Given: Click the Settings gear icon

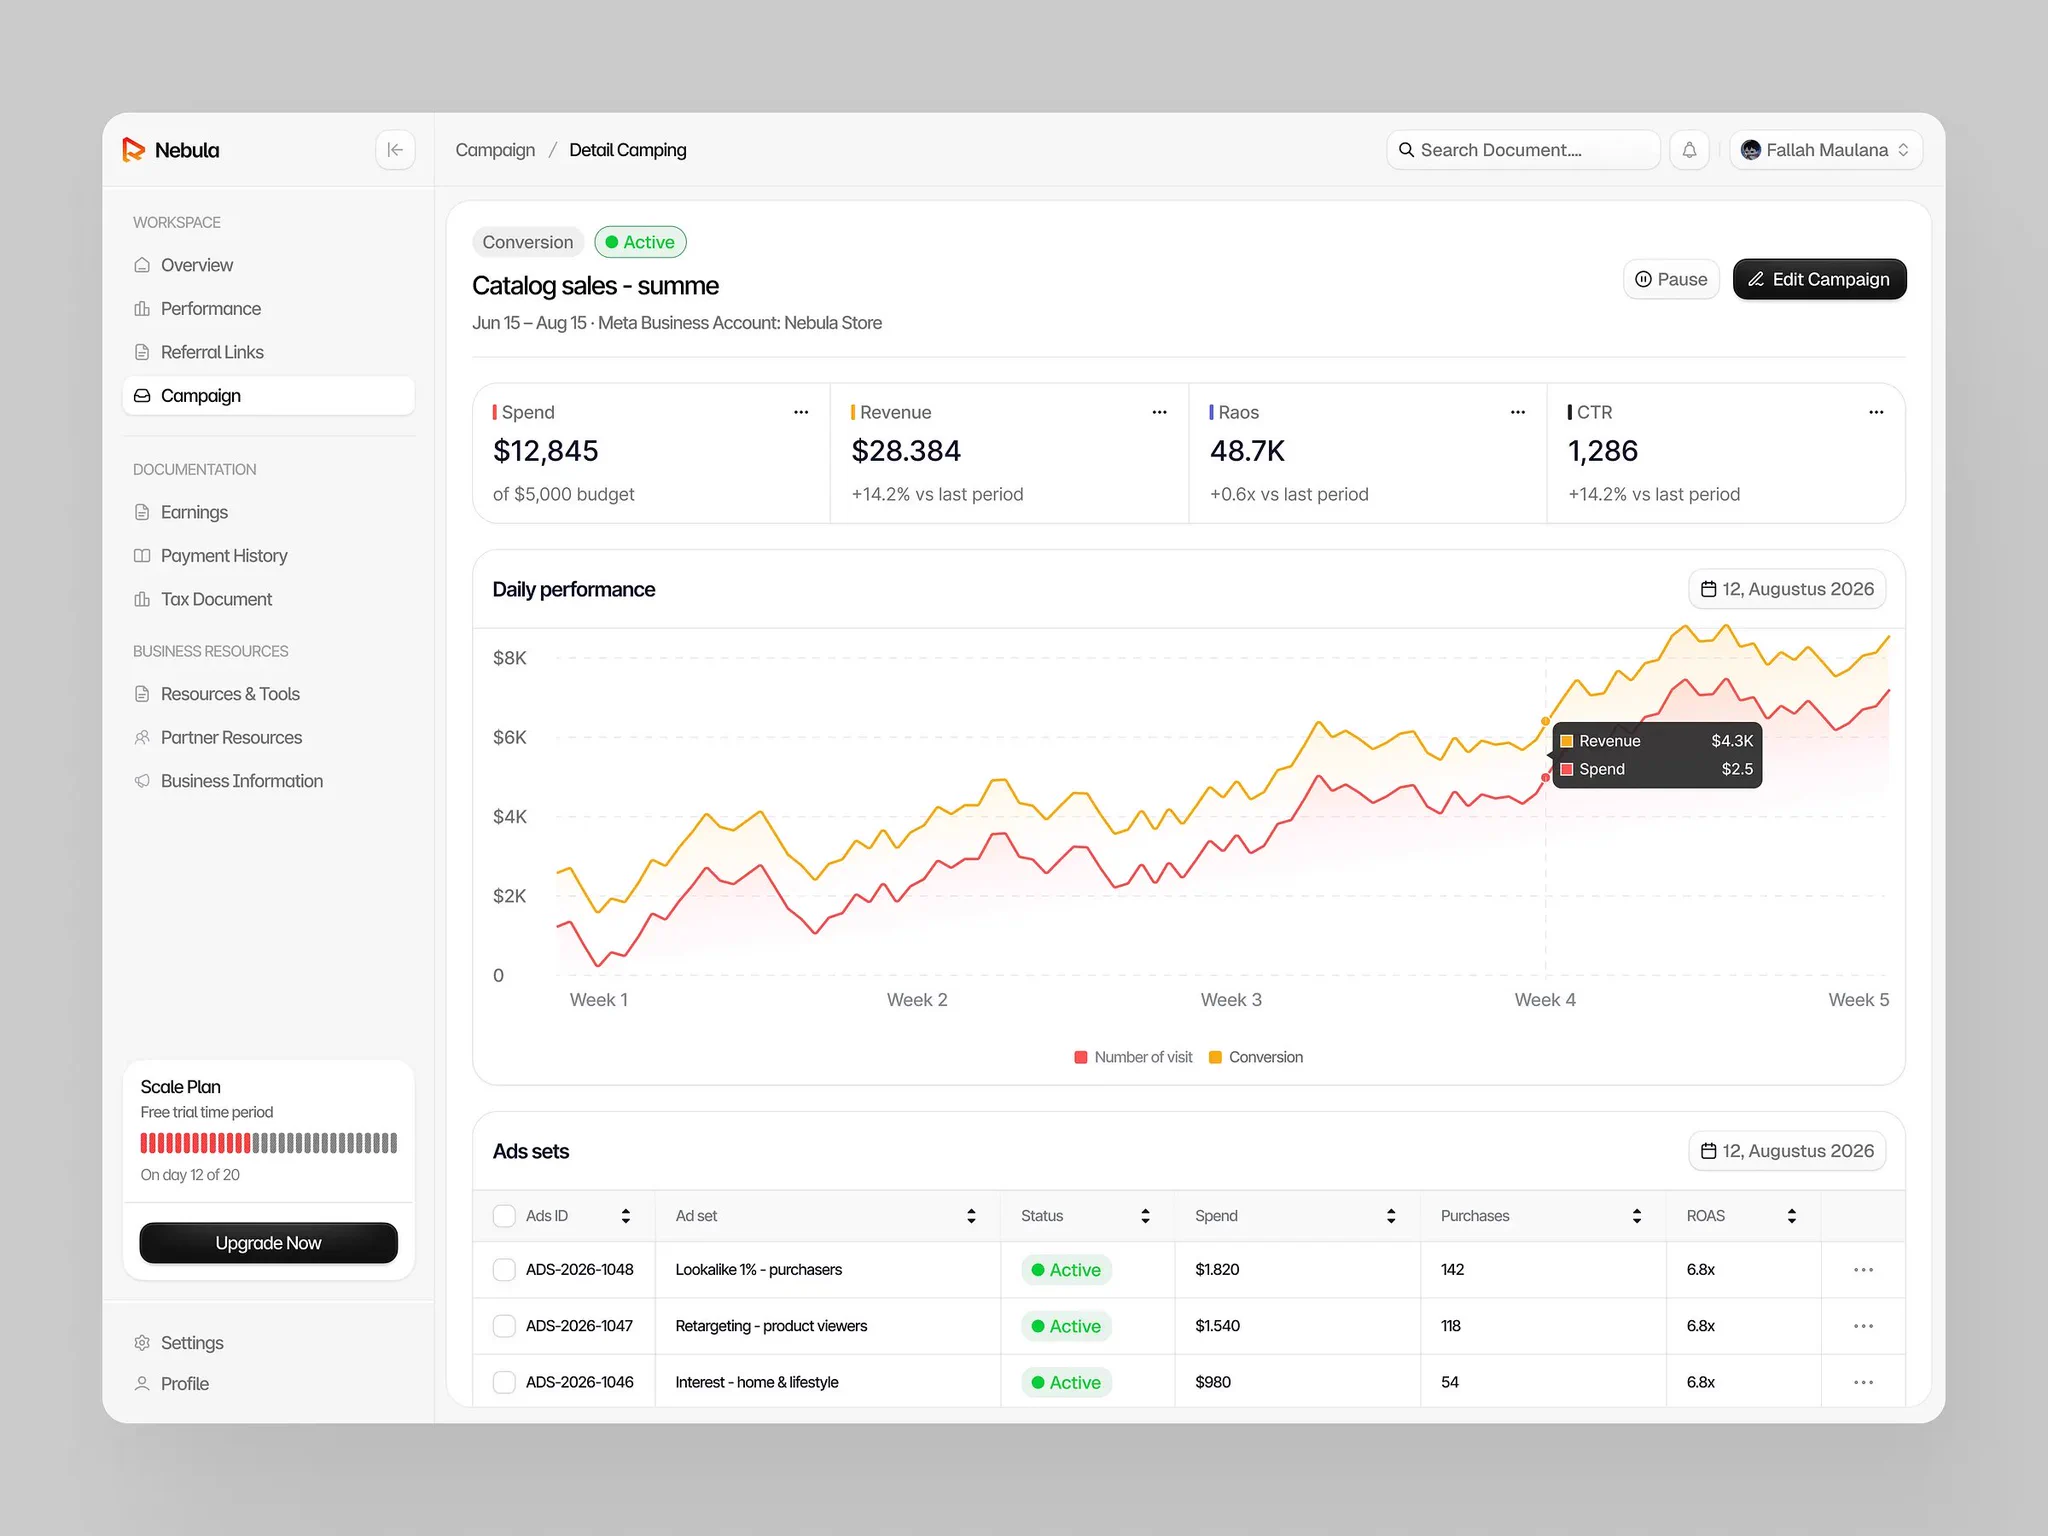Looking at the screenshot, I should (142, 1343).
